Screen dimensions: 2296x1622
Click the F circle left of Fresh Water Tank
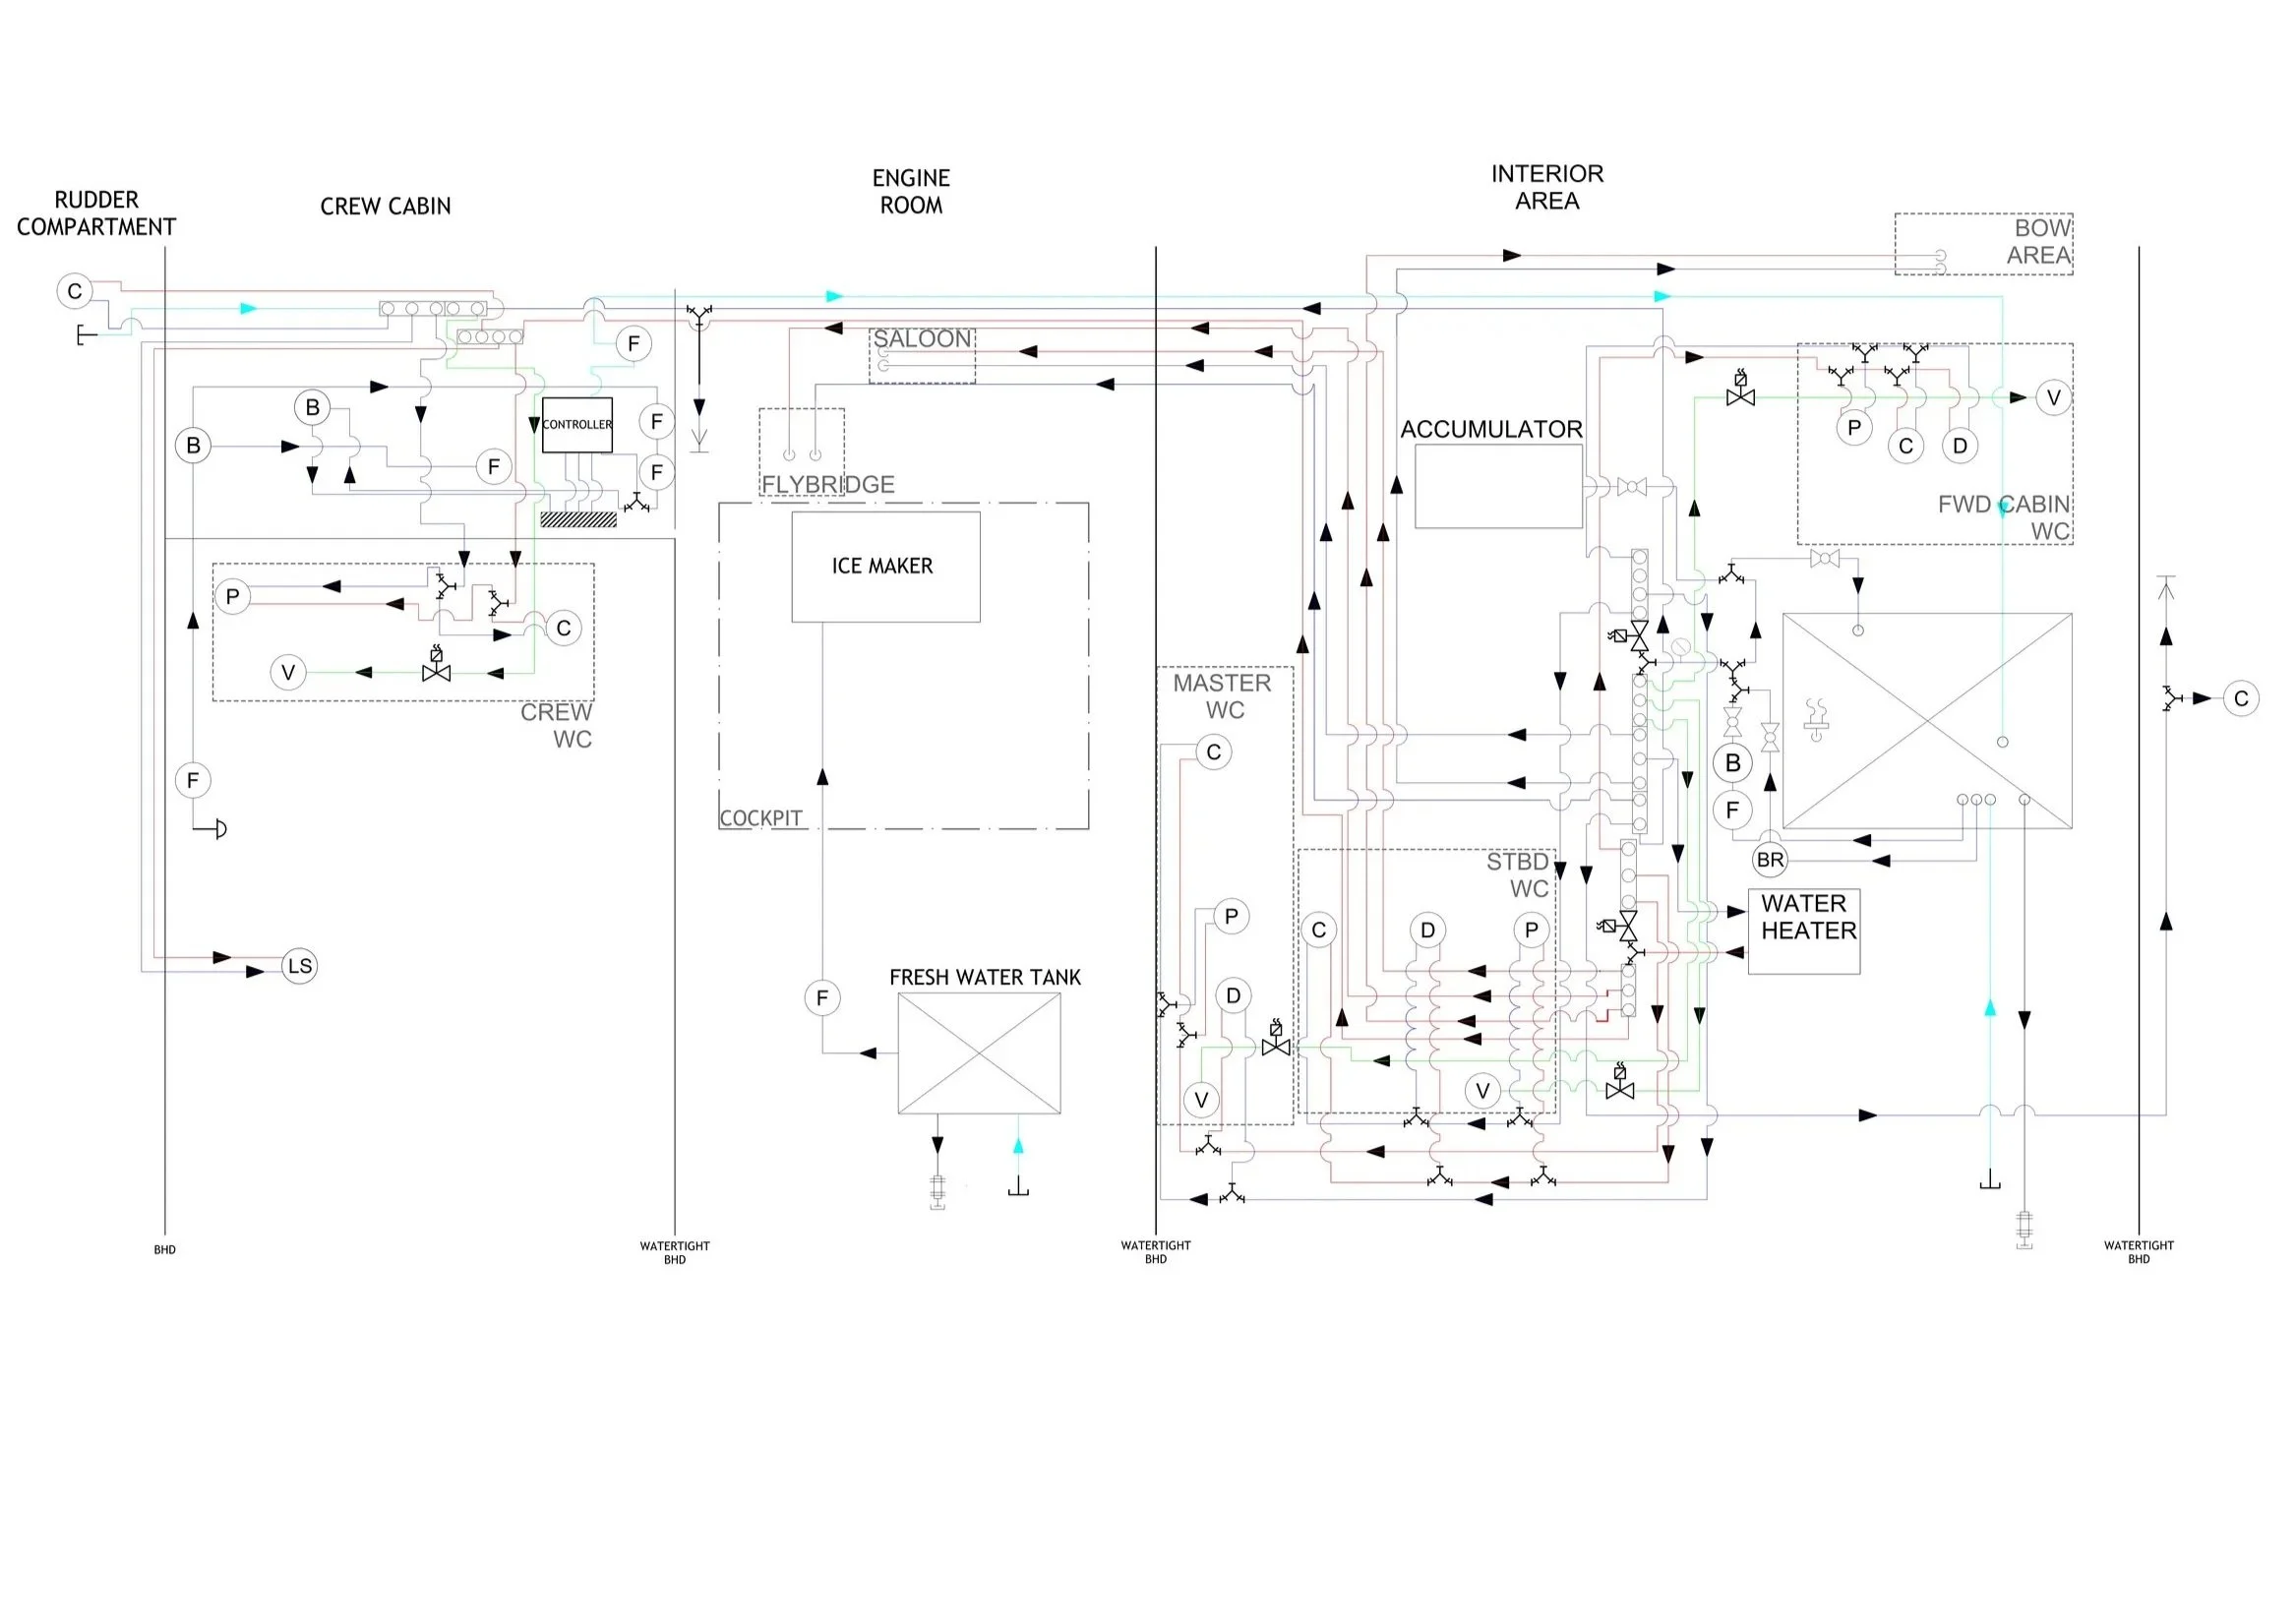(x=822, y=997)
